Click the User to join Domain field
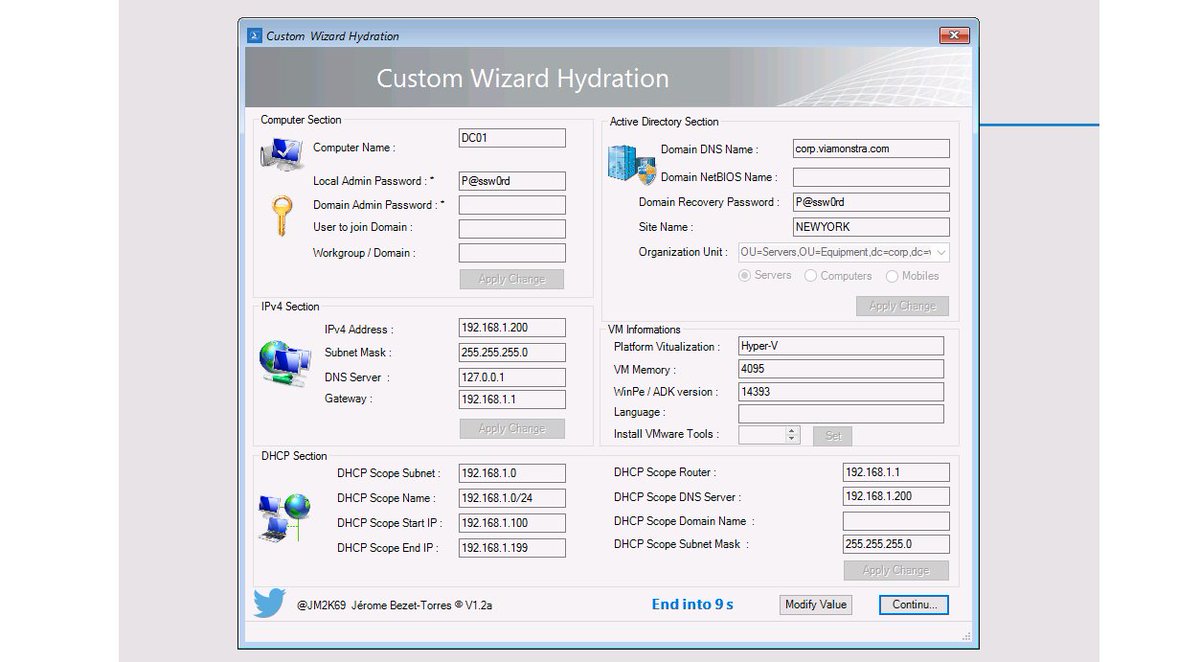 (x=512, y=228)
